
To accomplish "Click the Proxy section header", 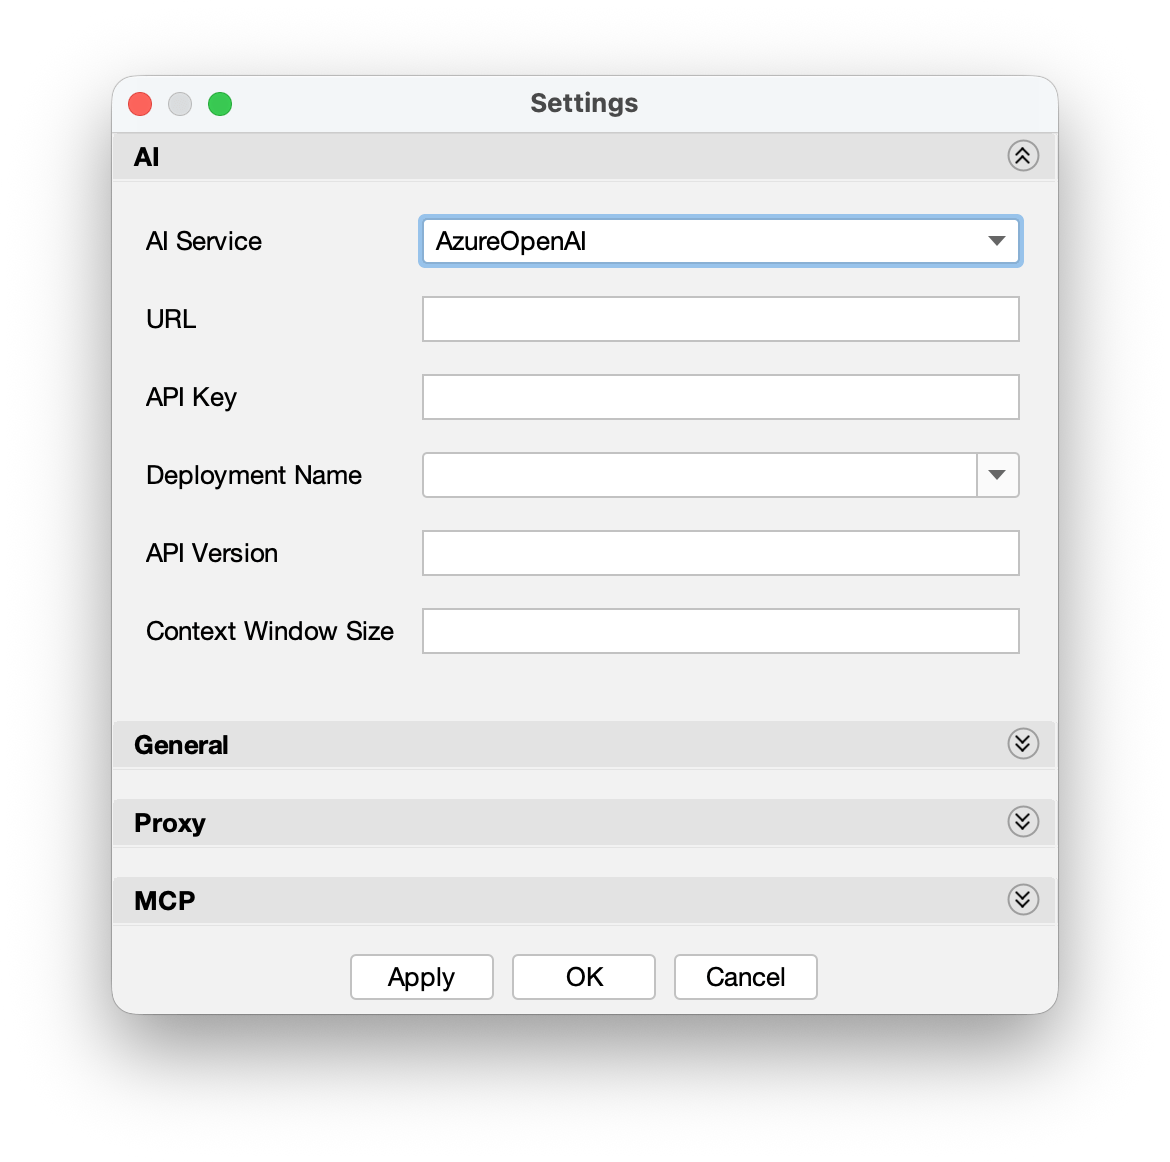I will click(x=584, y=822).
